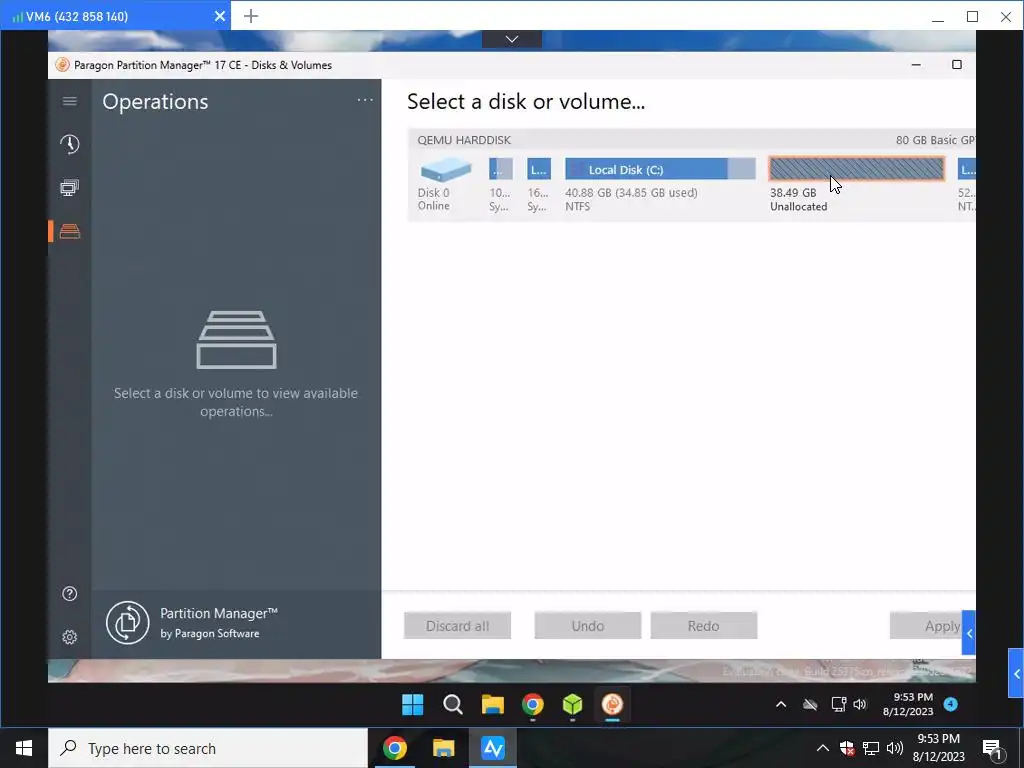Expand the remote session top dropdown chevron

point(512,39)
